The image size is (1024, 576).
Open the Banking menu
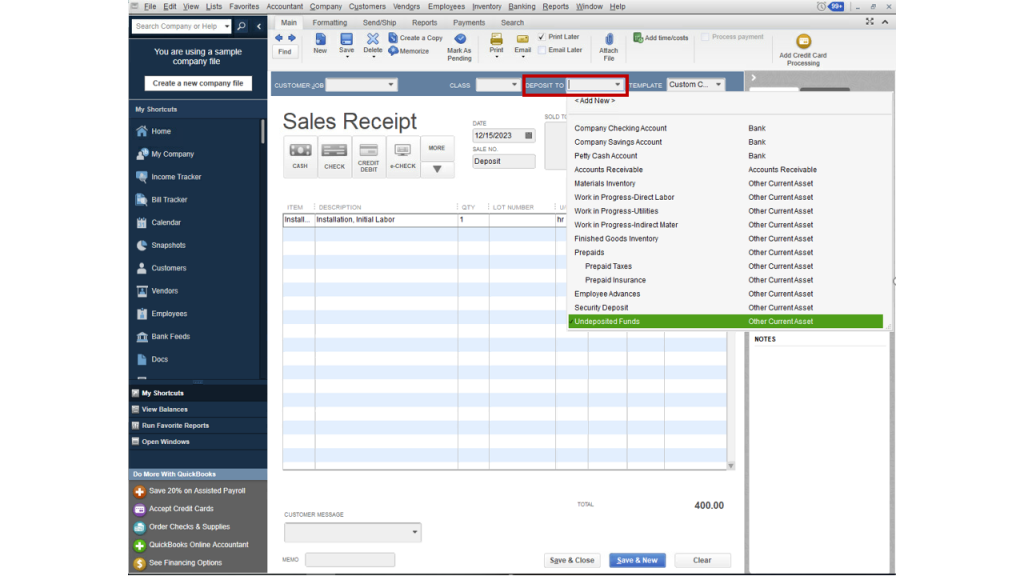point(521,7)
